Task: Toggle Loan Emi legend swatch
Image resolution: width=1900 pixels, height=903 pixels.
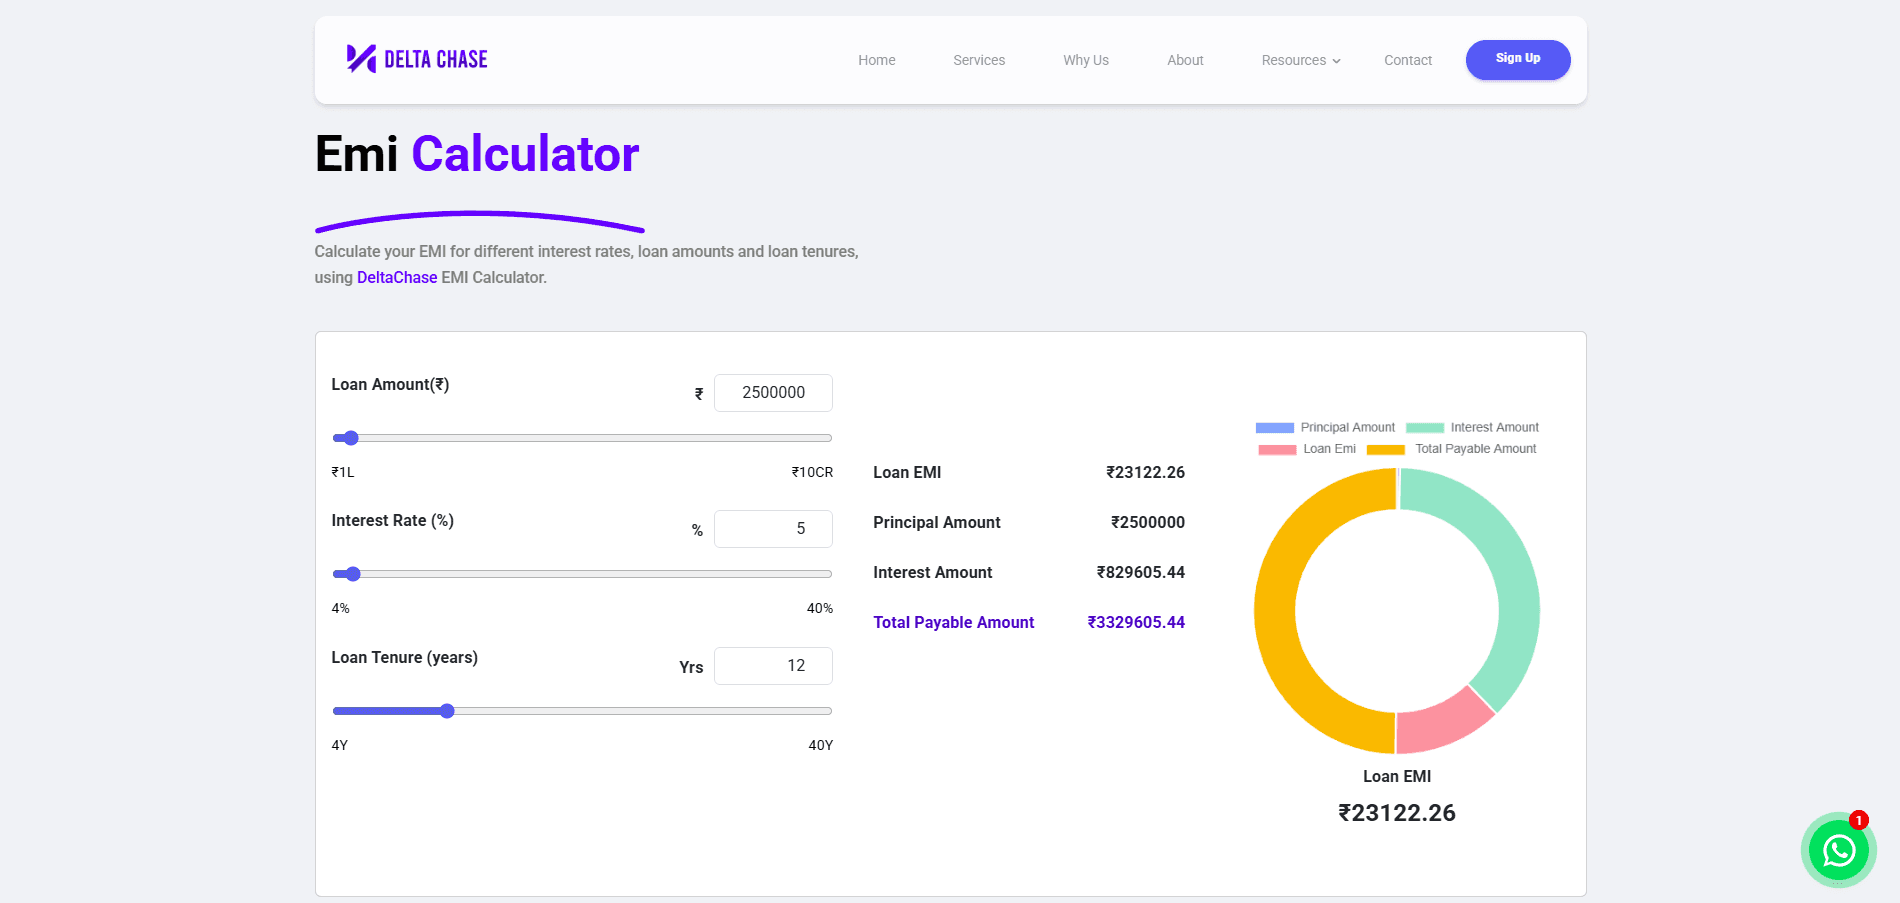Action: pyautogui.click(x=1277, y=450)
